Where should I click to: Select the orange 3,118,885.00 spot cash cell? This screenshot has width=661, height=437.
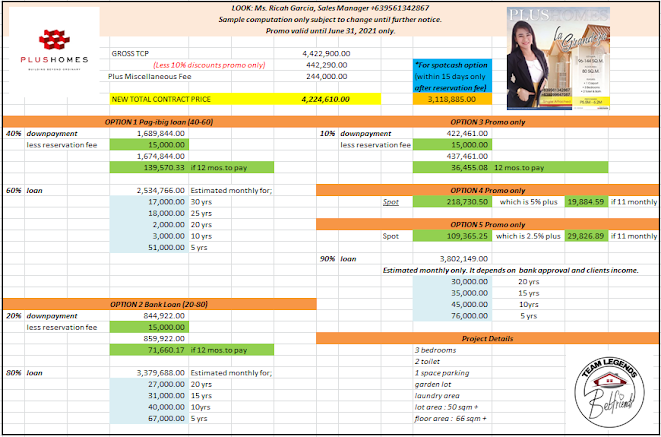[x=452, y=99]
